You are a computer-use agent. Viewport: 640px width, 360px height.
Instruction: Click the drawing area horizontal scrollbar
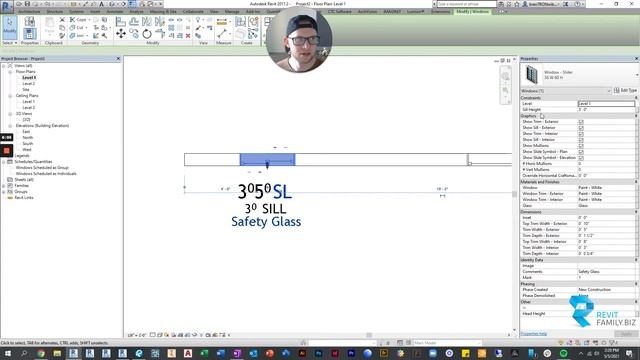(369, 335)
